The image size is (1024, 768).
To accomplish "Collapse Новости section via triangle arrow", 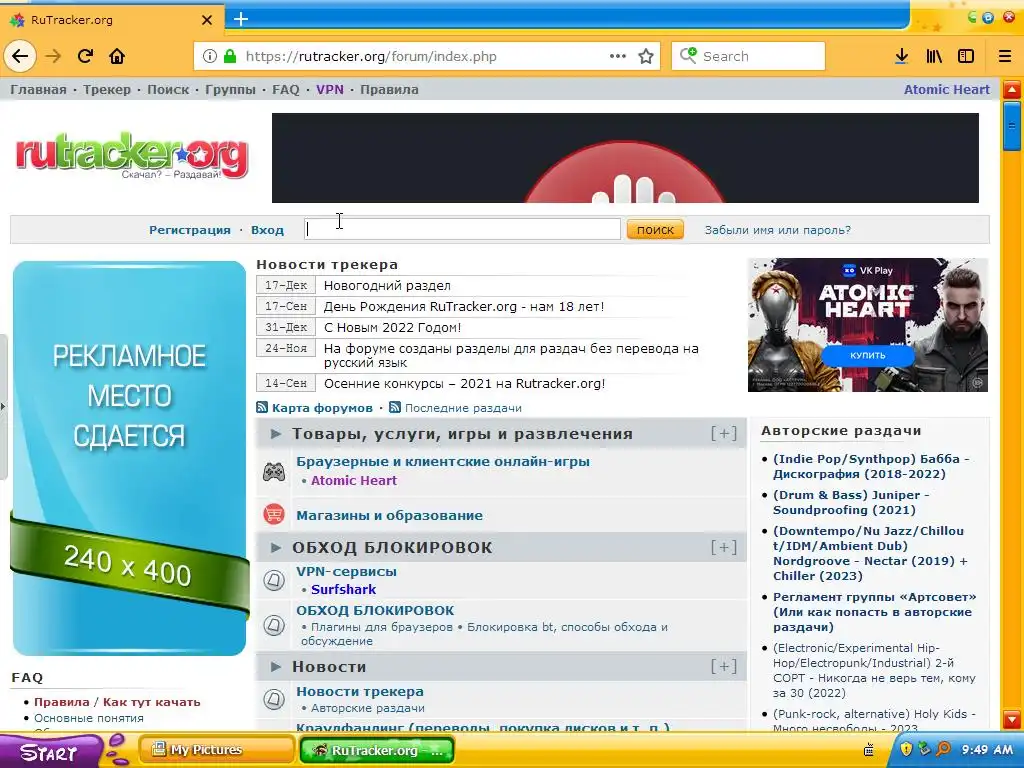I will pyautogui.click(x=276, y=667).
